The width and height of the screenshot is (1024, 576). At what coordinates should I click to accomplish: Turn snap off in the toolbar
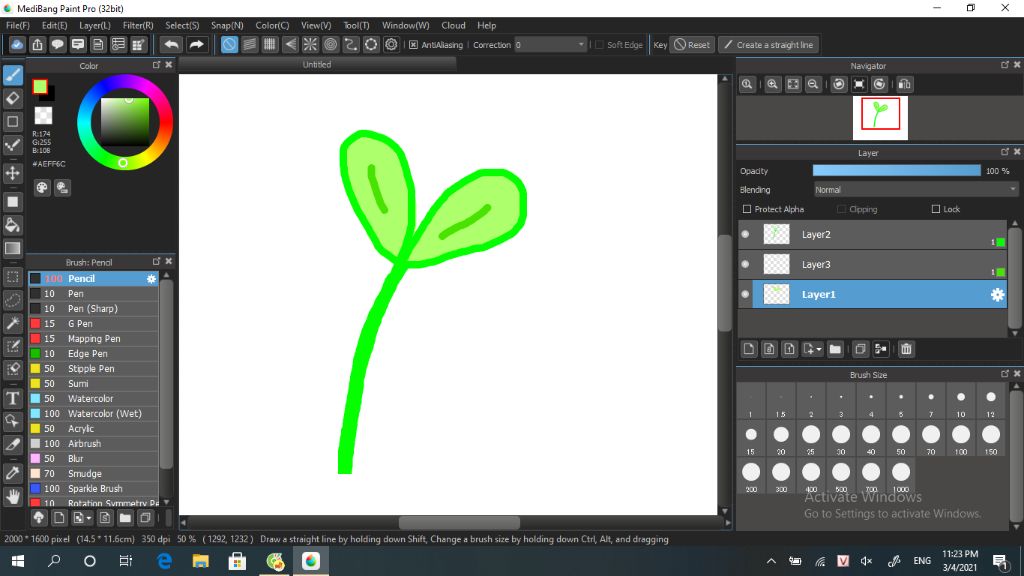229,45
